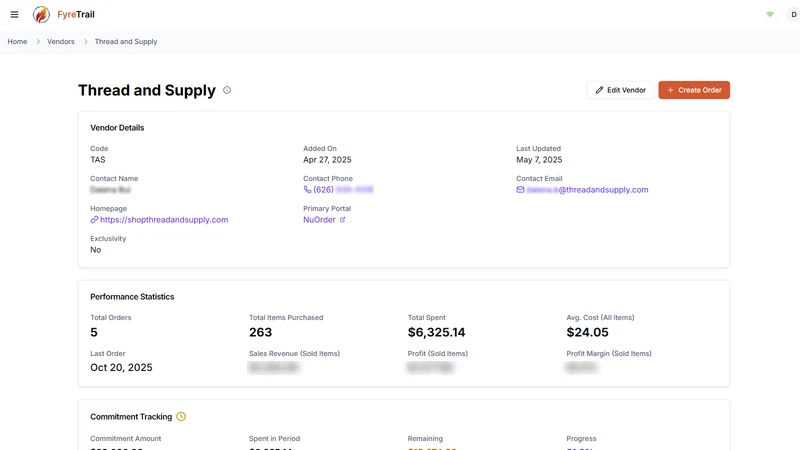Click the Added On date Apr 27, 2025
Viewport: 800px width, 450px height.
(x=327, y=160)
